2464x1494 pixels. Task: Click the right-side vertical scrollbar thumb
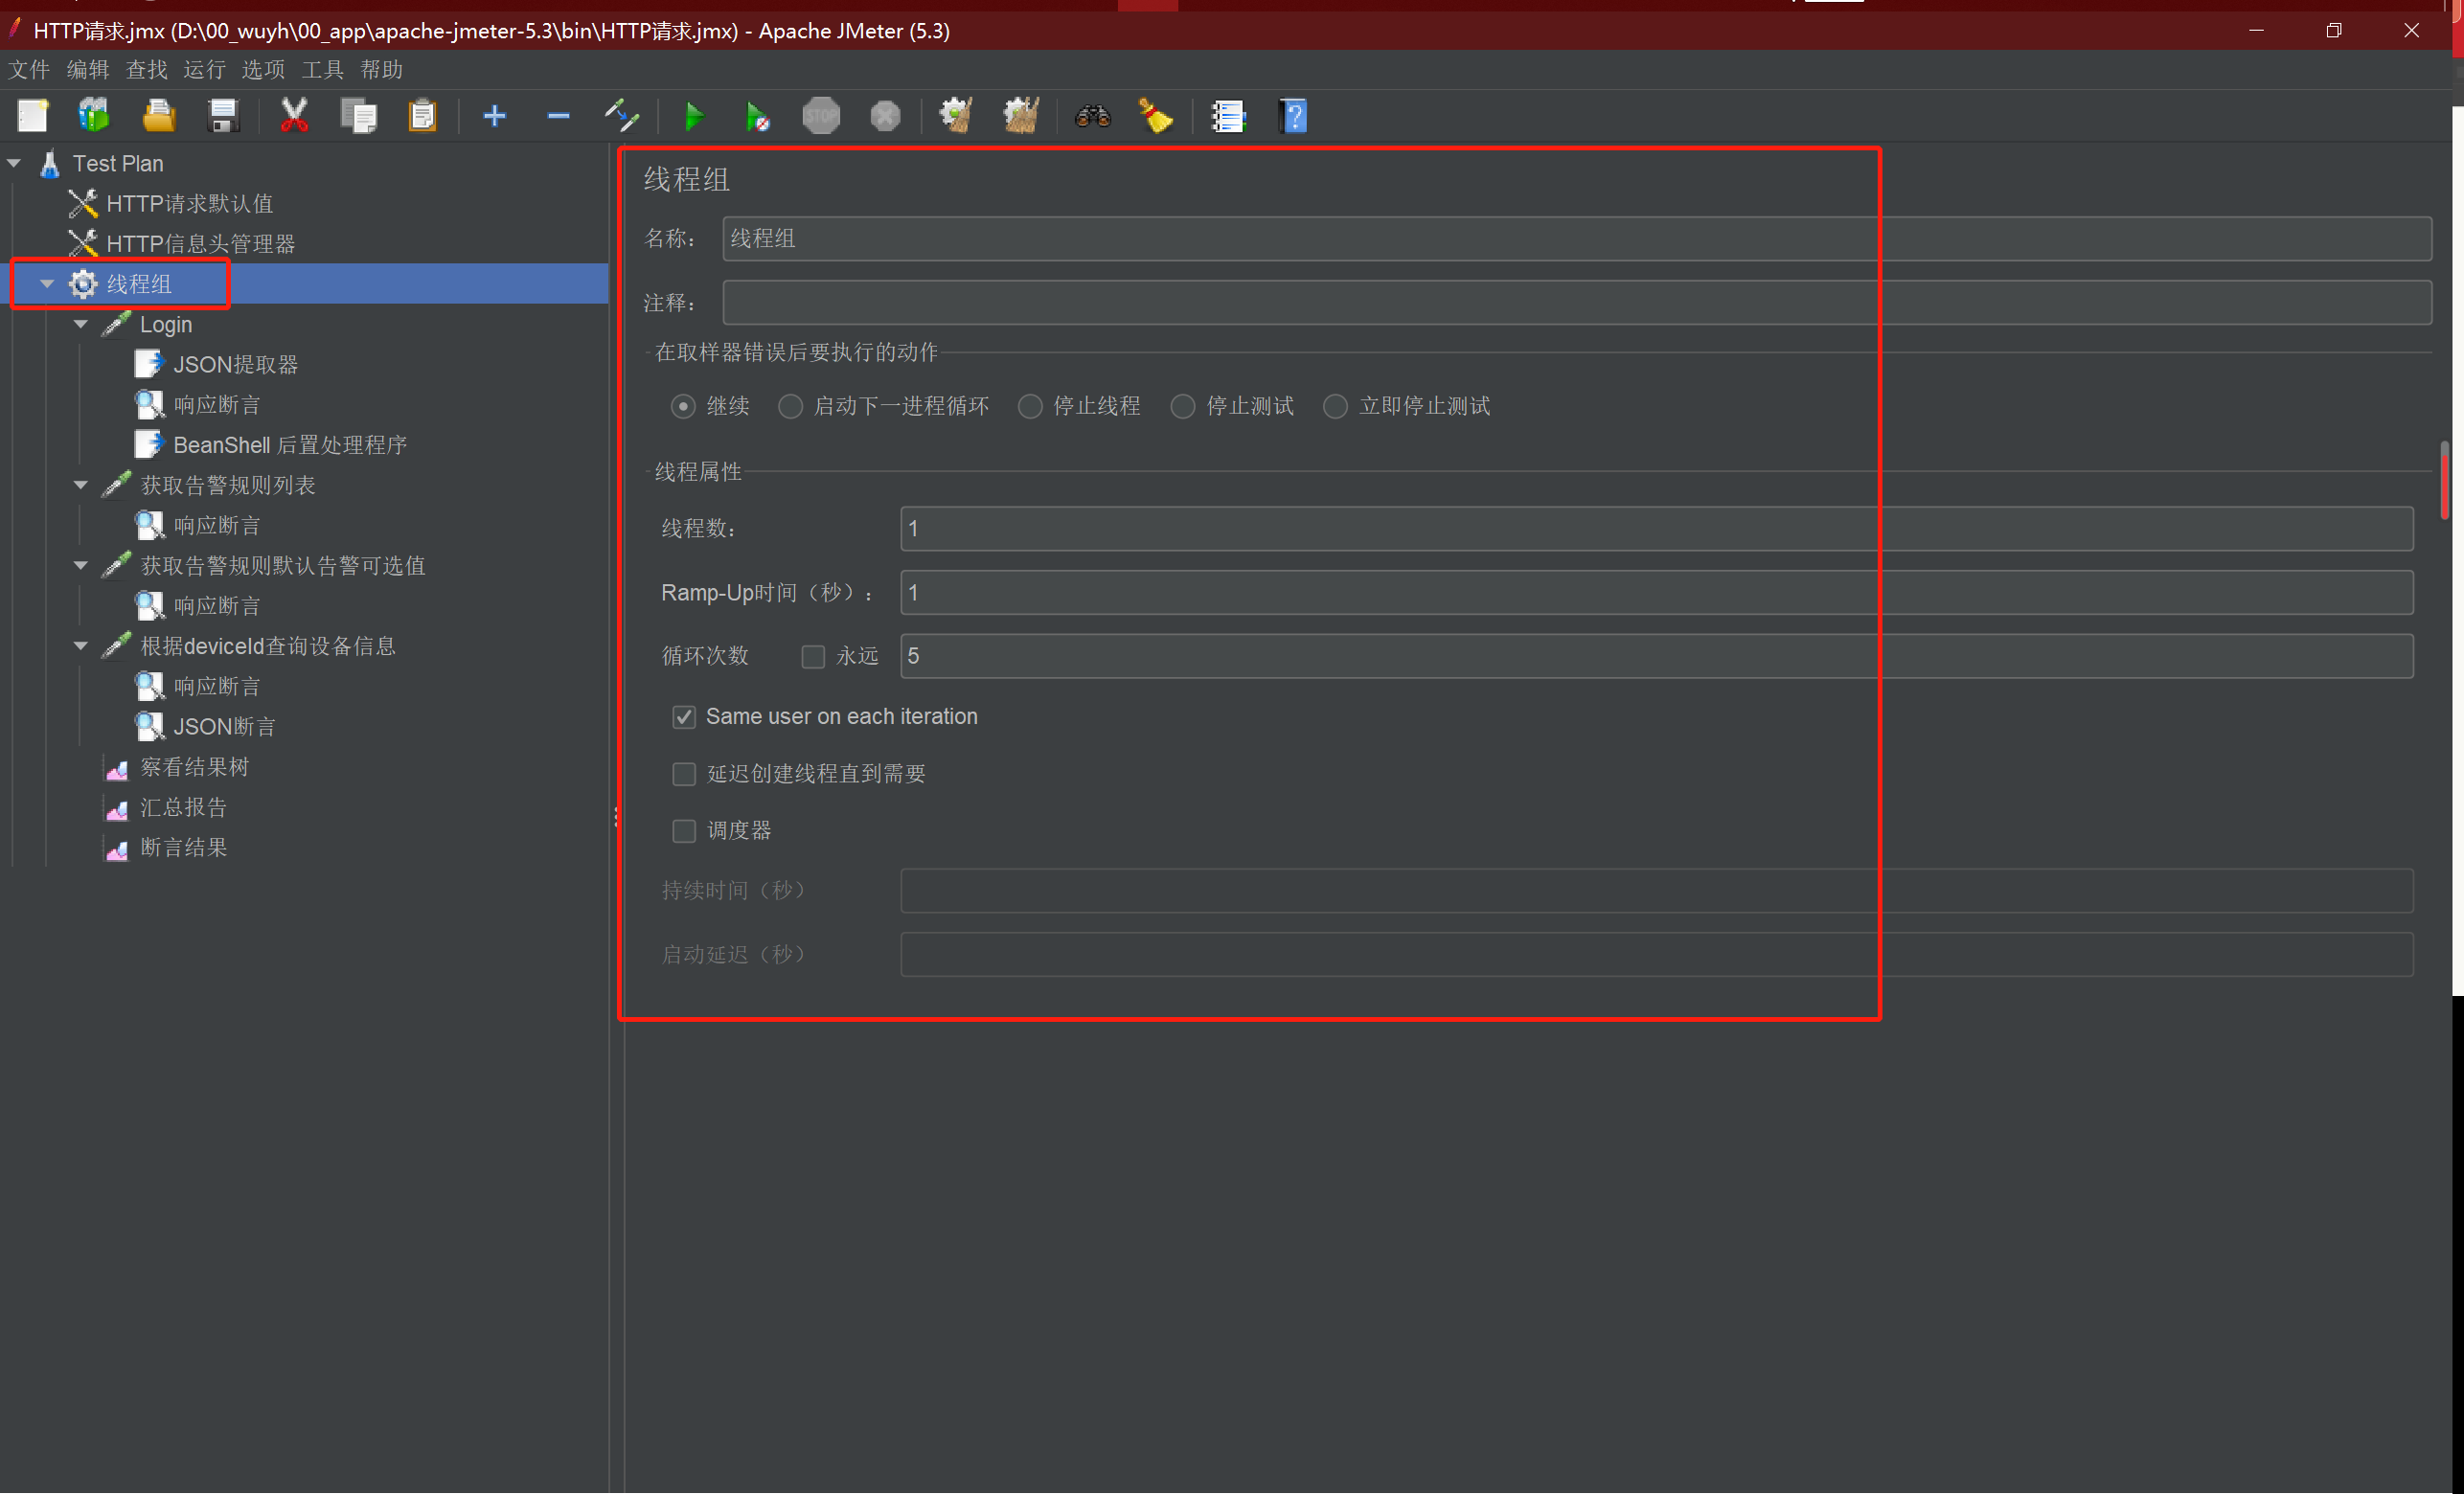(x=2444, y=480)
